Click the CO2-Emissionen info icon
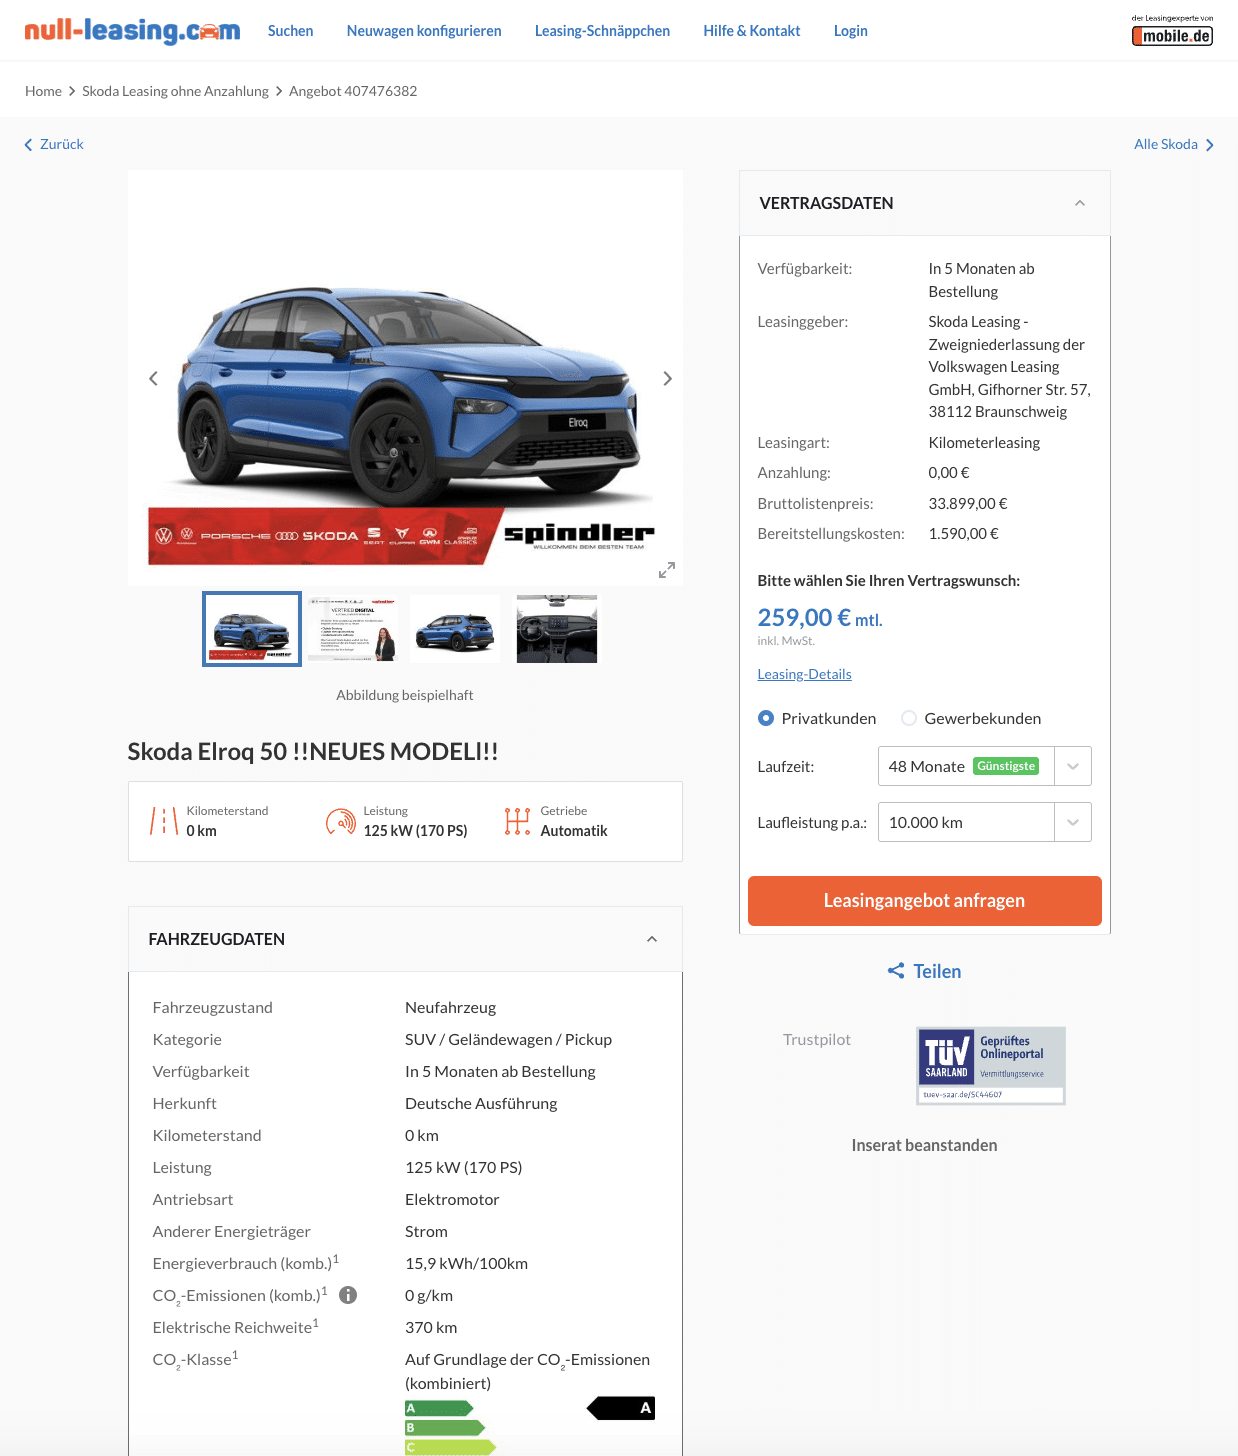Image resolution: width=1238 pixels, height=1456 pixels. tap(348, 1295)
